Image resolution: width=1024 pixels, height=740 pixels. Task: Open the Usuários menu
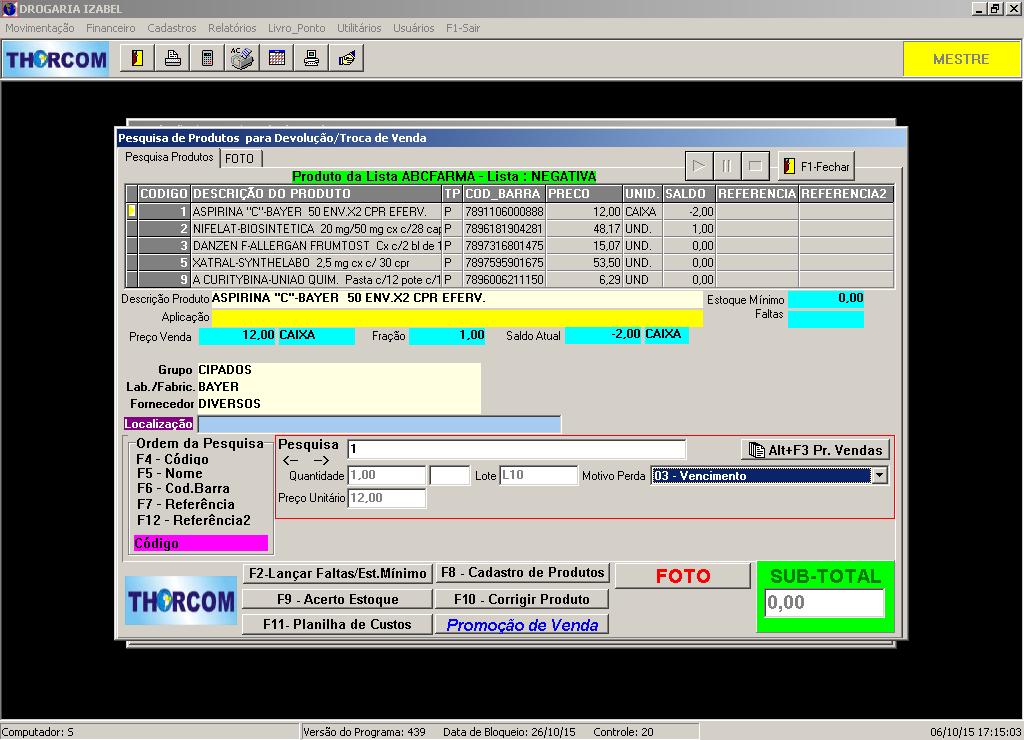(x=413, y=28)
